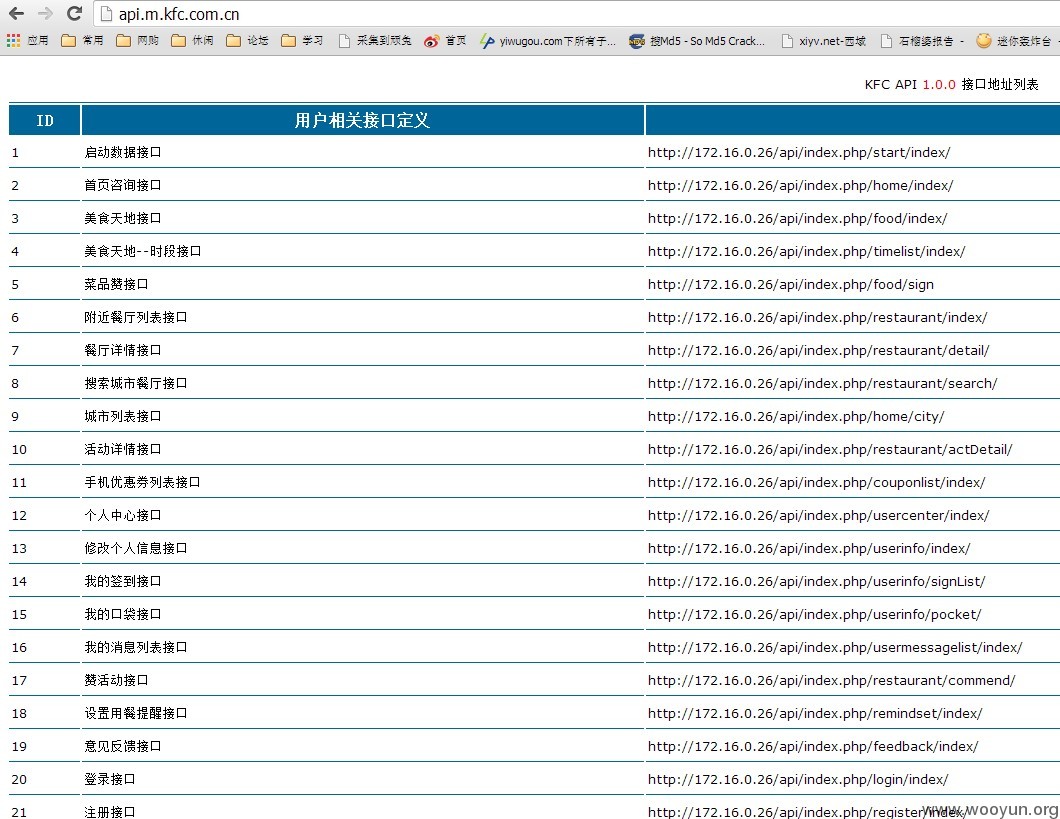Viewport: 1060px width, 819px height.
Task: Click the food/index/ API URL
Action: pyautogui.click(x=798, y=219)
